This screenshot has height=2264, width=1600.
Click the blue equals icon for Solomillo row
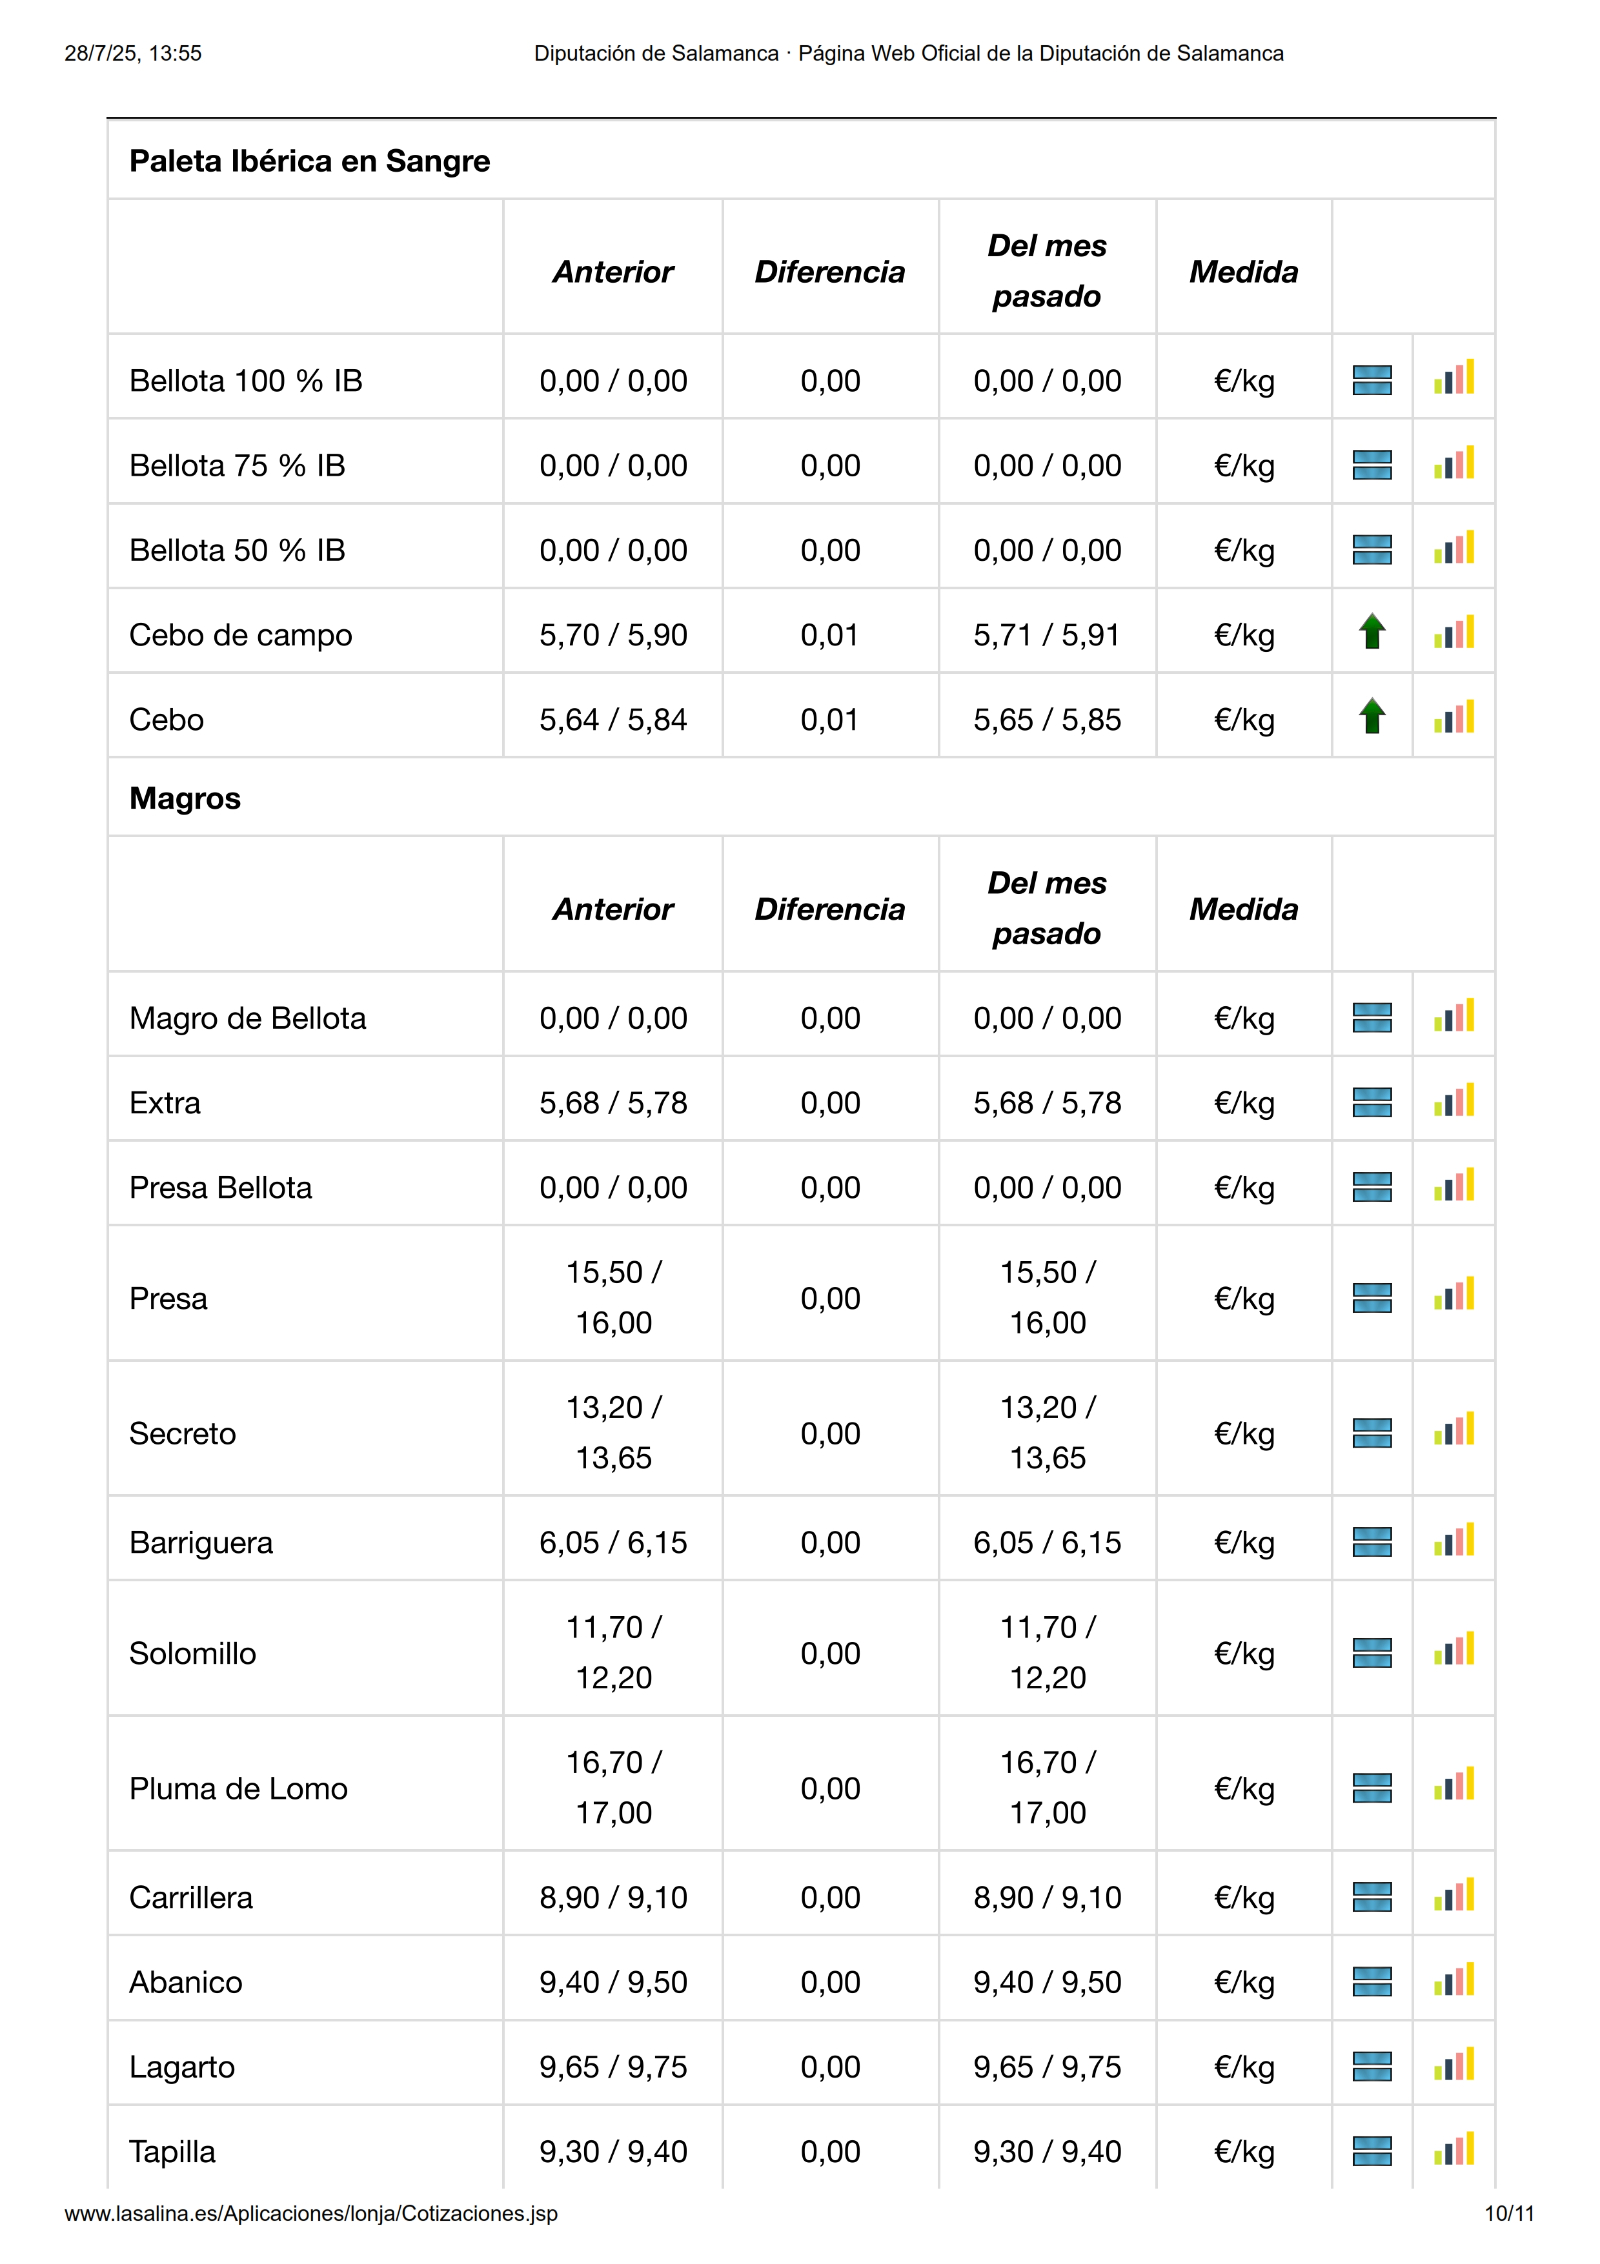click(x=1372, y=1653)
